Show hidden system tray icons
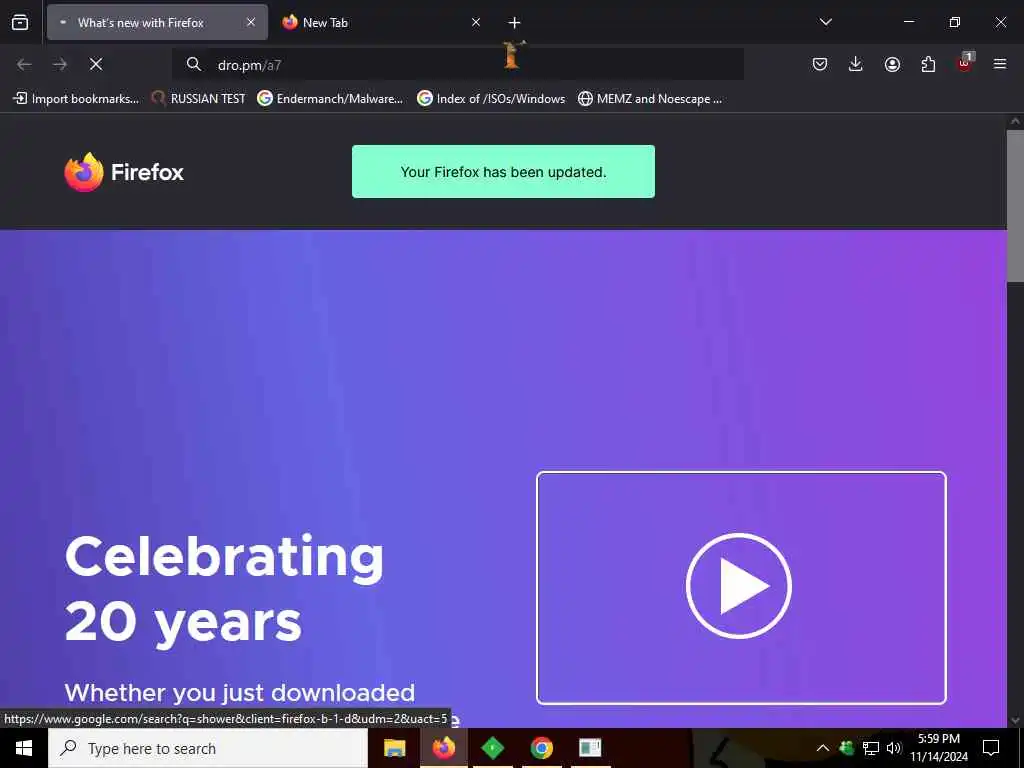Viewport: 1024px width, 768px height. point(823,748)
